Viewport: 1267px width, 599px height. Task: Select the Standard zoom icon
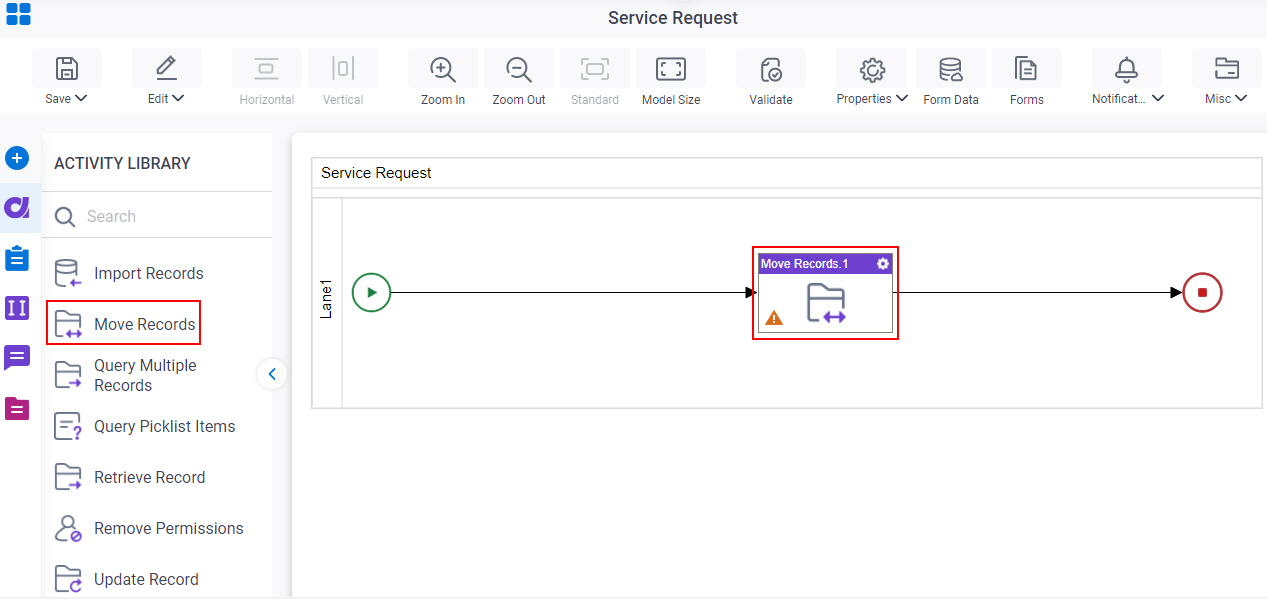(595, 69)
